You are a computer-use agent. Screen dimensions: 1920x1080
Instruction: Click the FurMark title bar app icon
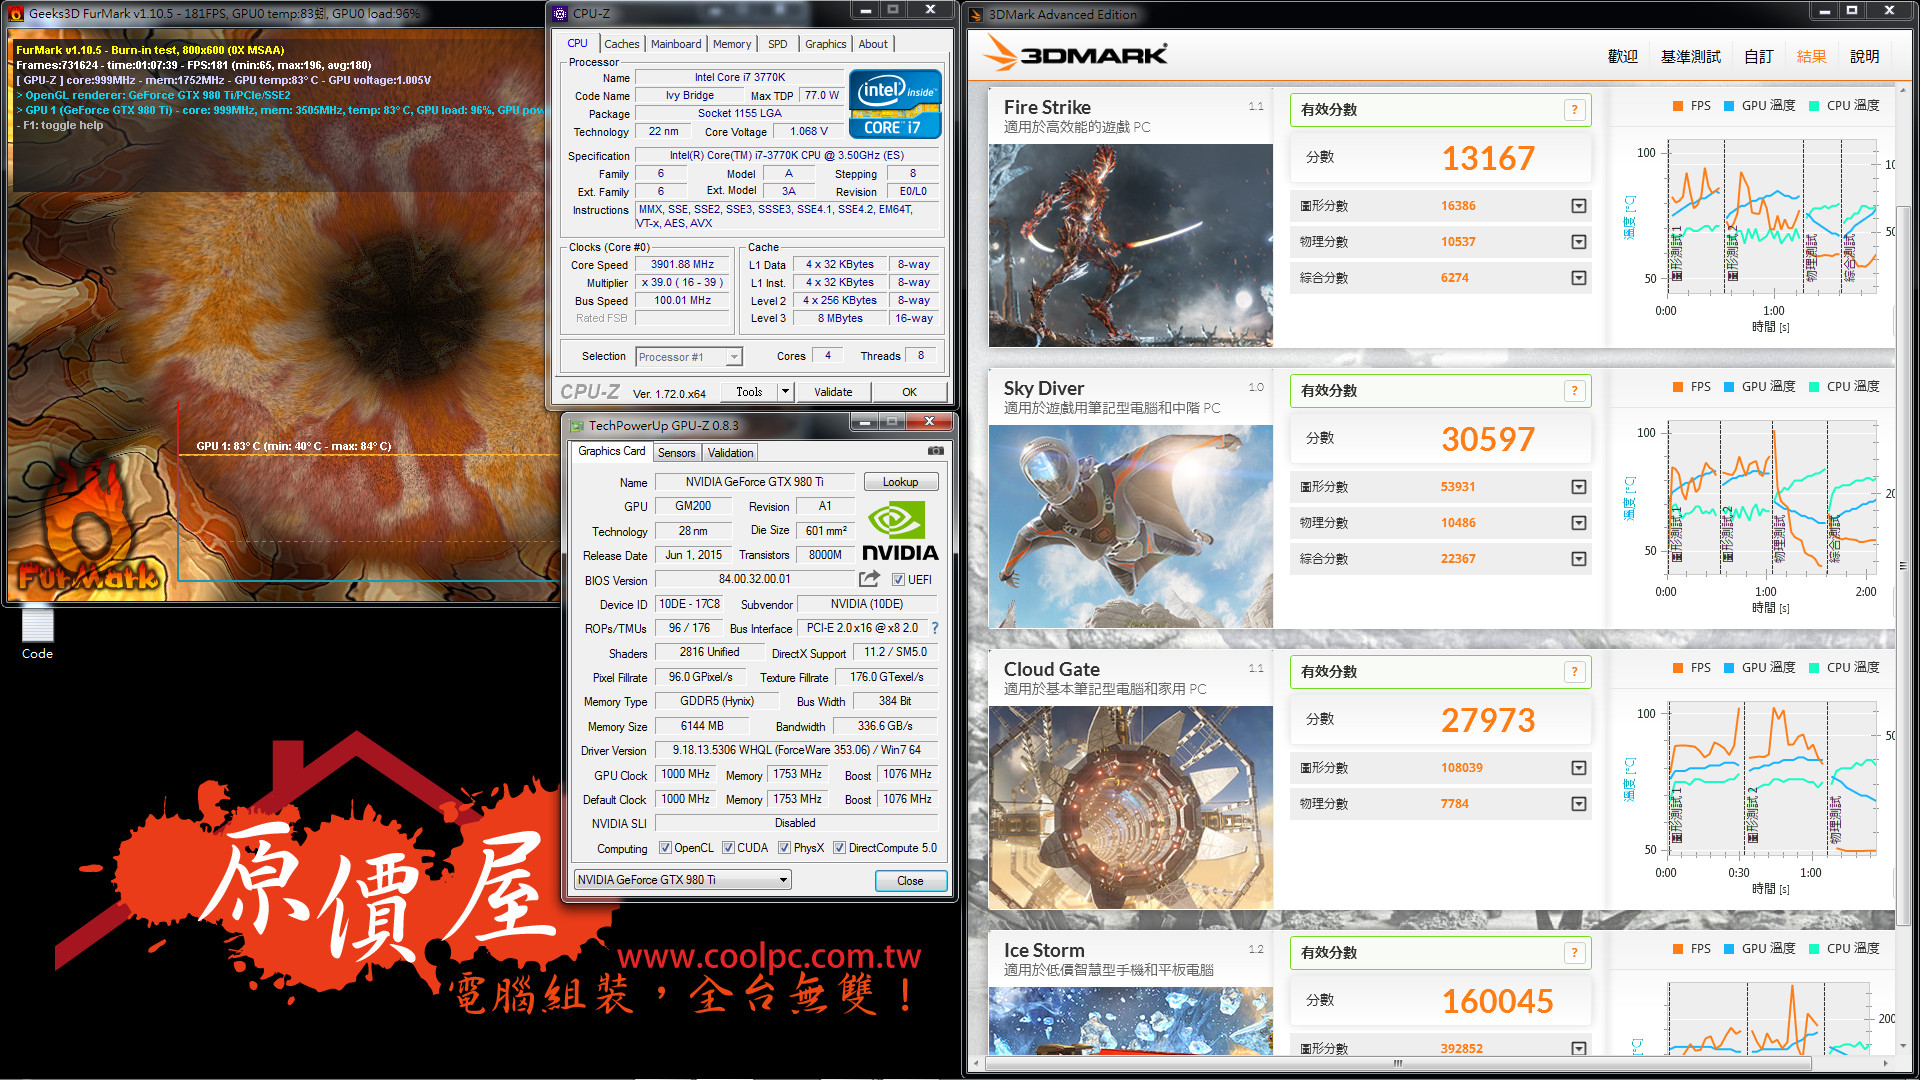coord(16,14)
